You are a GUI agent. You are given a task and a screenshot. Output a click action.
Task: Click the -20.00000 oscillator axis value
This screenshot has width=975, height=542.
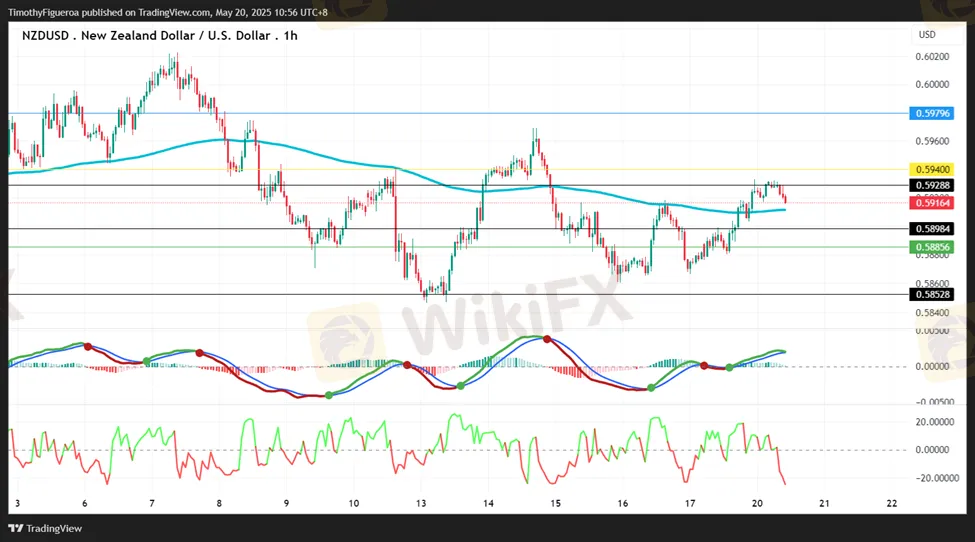(939, 478)
